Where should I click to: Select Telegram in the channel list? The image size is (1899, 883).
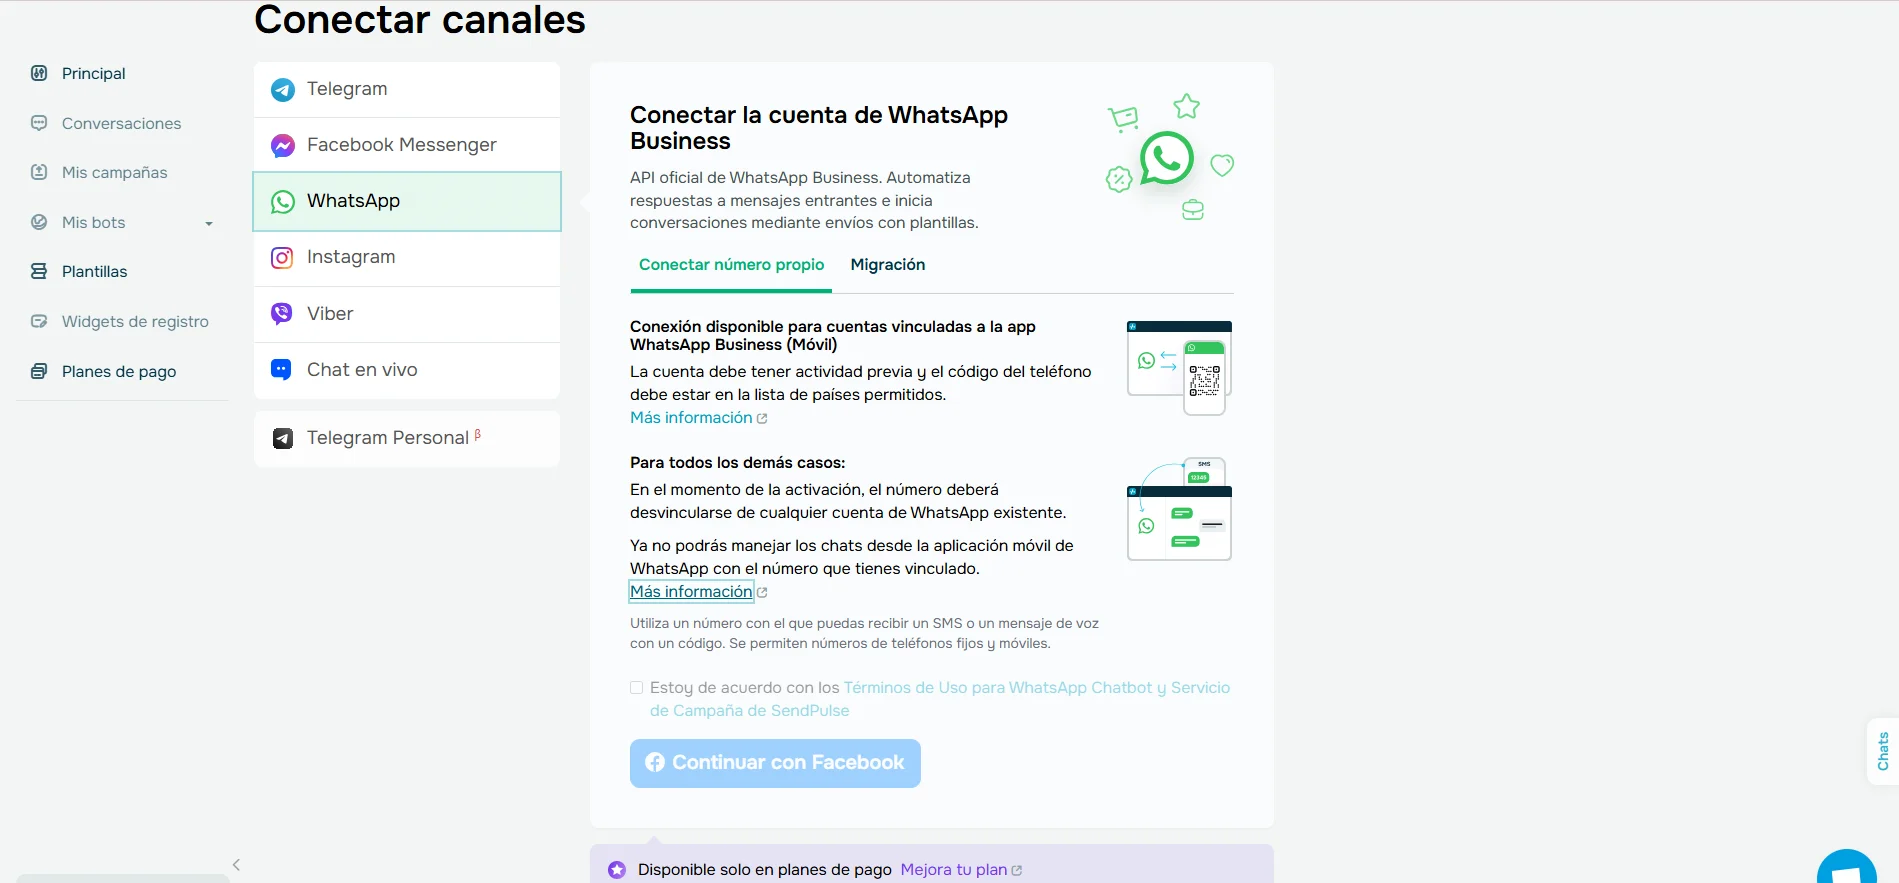click(407, 89)
